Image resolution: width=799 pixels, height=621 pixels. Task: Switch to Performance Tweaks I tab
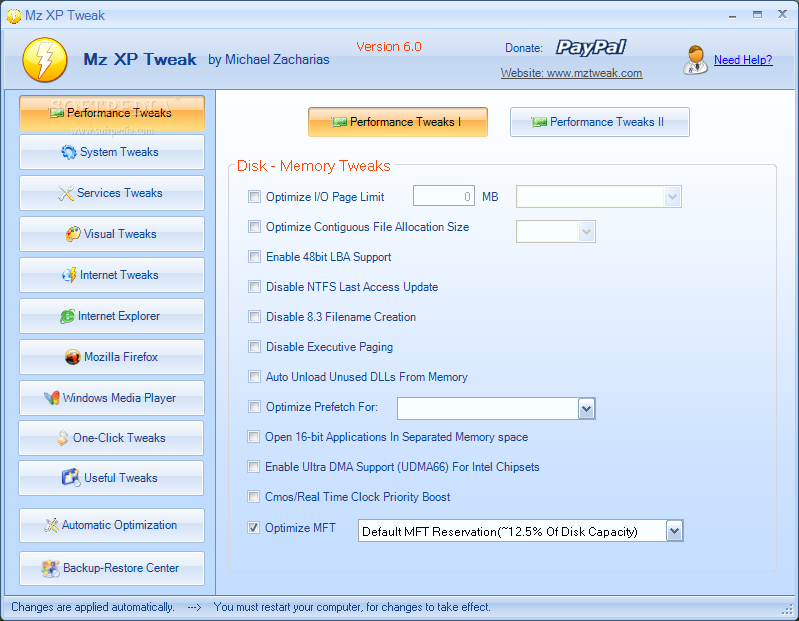397,122
